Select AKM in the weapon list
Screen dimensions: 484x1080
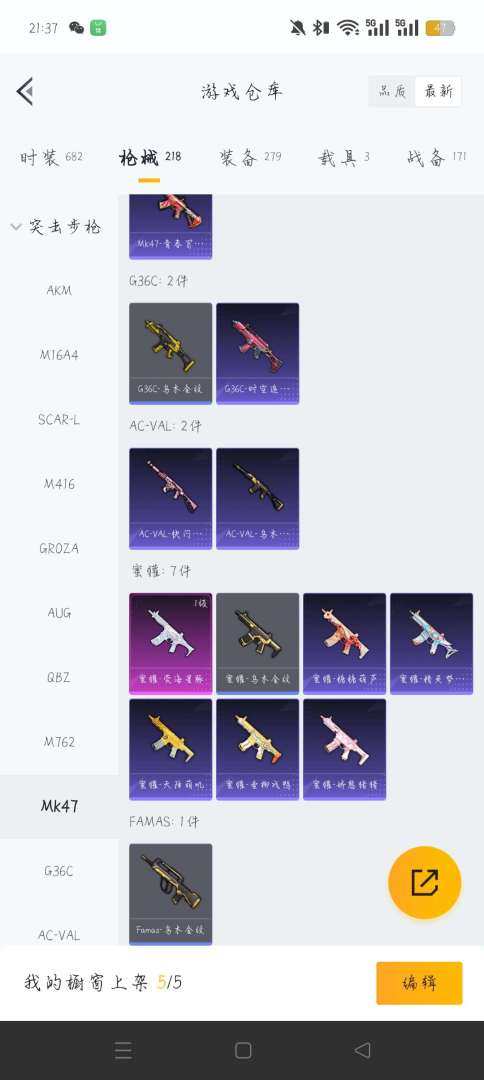click(x=59, y=291)
